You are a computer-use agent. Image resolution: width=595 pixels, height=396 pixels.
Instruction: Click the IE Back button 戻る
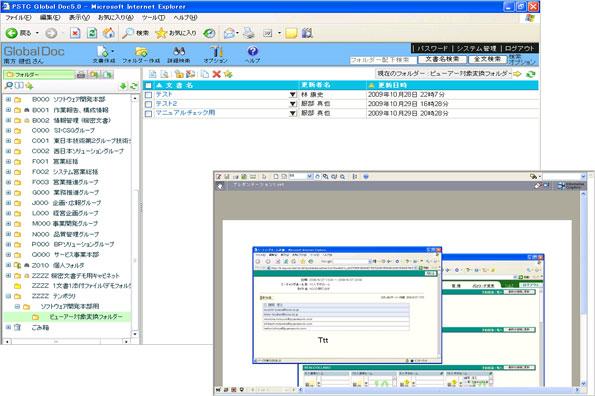tap(18, 33)
